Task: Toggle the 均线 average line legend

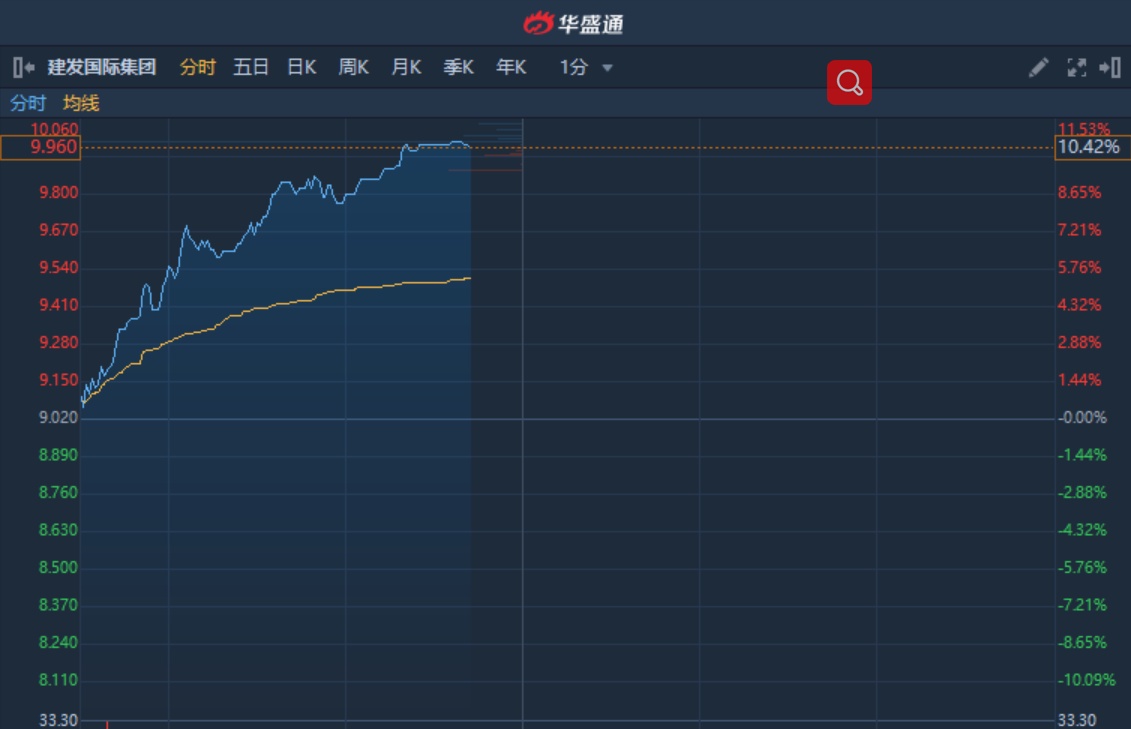Action: pos(81,103)
